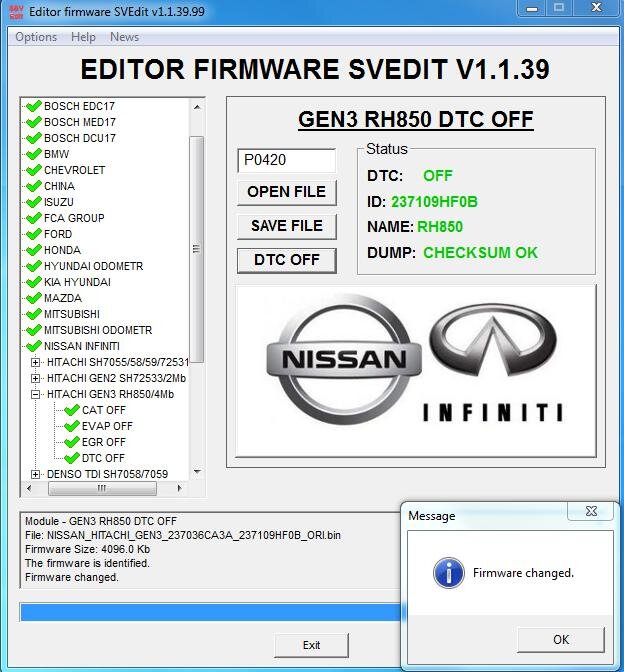Select DTC OFF tree item under GEN3
Viewport: 624px width, 672px height.
click(103, 458)
